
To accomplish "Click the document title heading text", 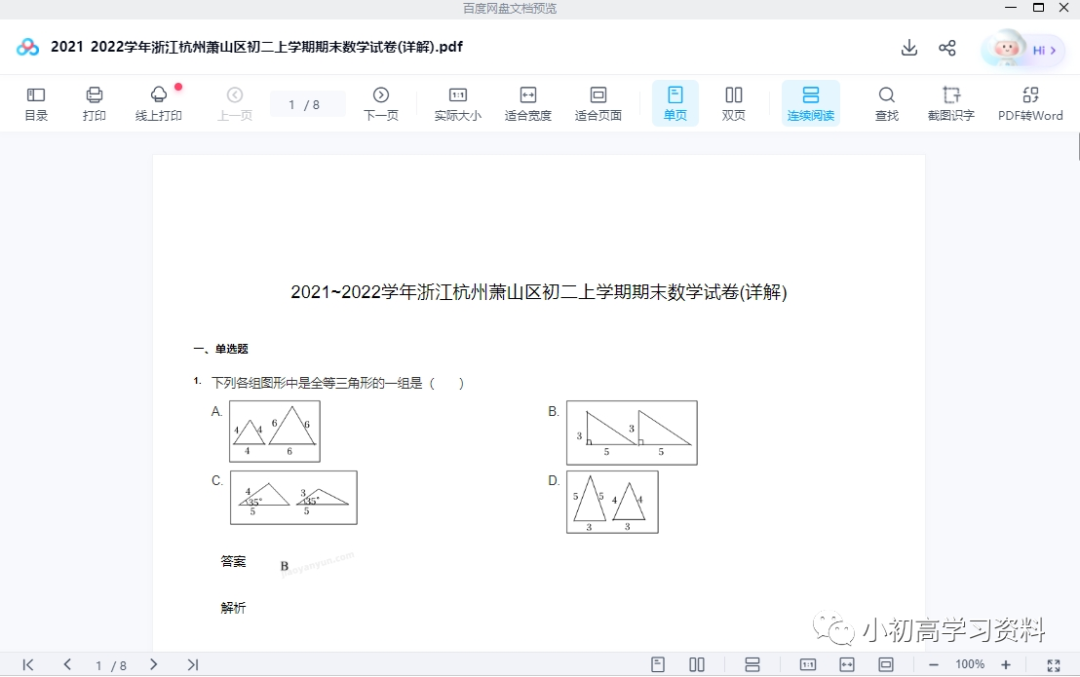I will point(539,292).
